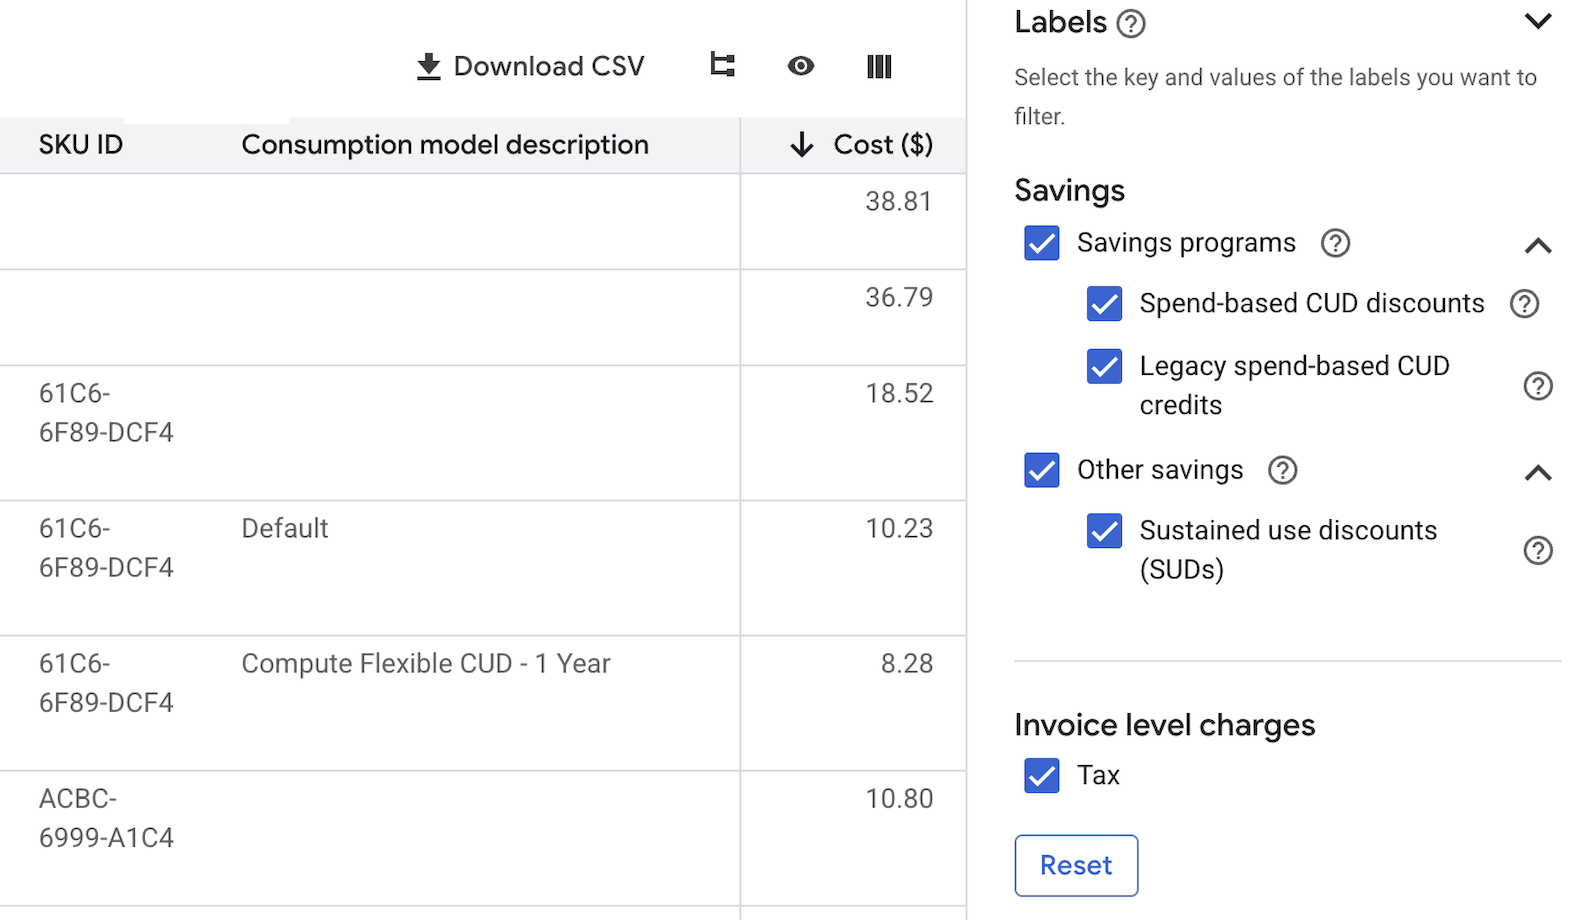Click the nested rows tree view icon
Viewport: 1570px width, 920px height.
coord(722,66)
